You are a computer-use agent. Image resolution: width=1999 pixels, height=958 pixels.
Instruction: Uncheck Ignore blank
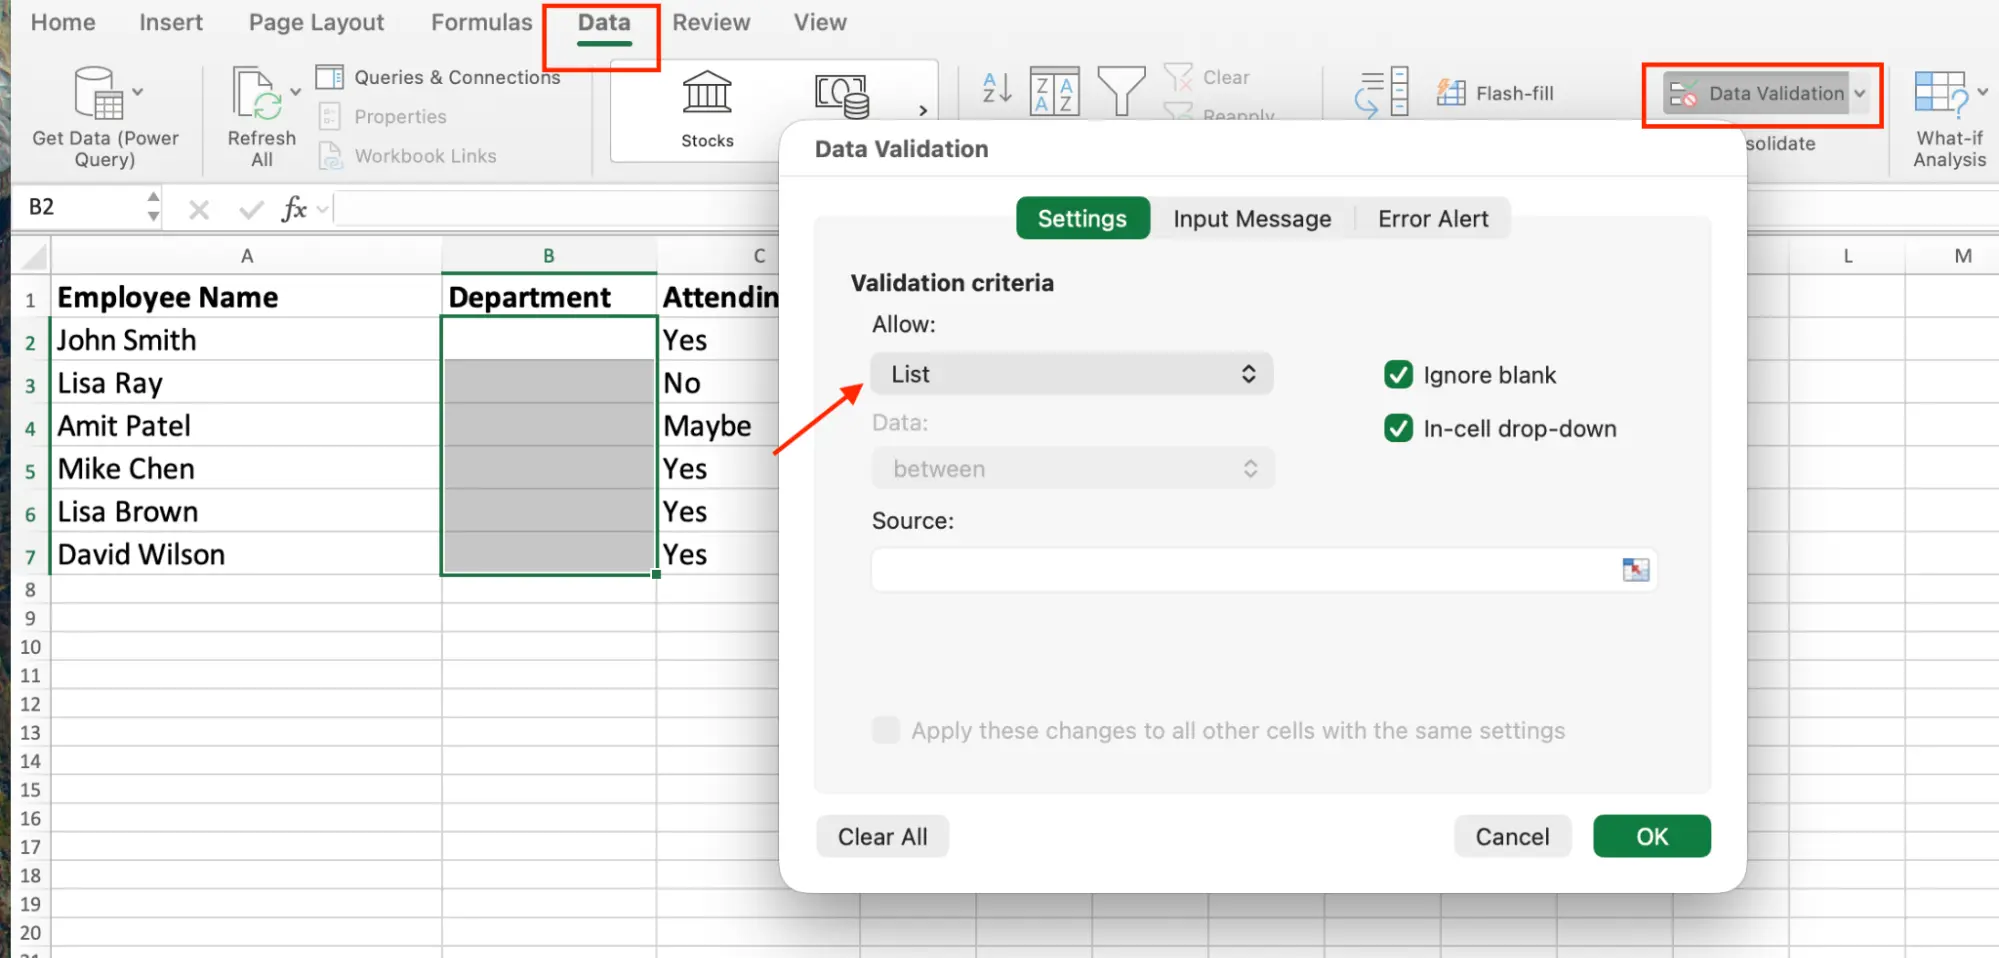(x=1397, y=375)
